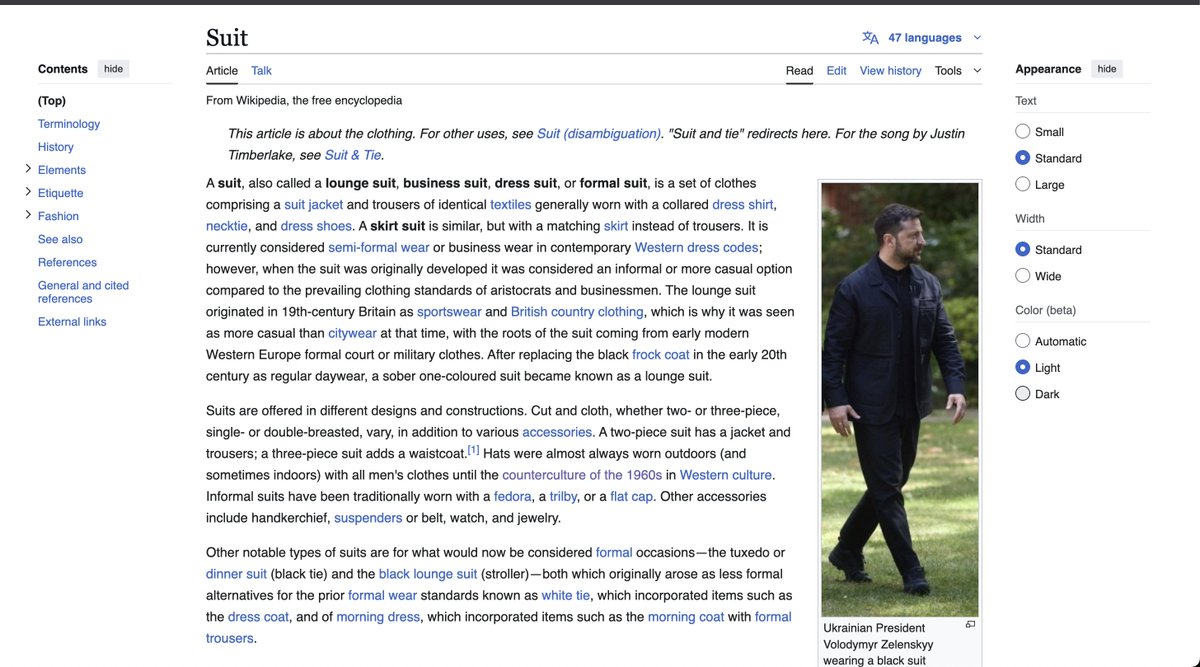Follow the suit jacket link
The image size is (1200, 667).
(313, 205)
